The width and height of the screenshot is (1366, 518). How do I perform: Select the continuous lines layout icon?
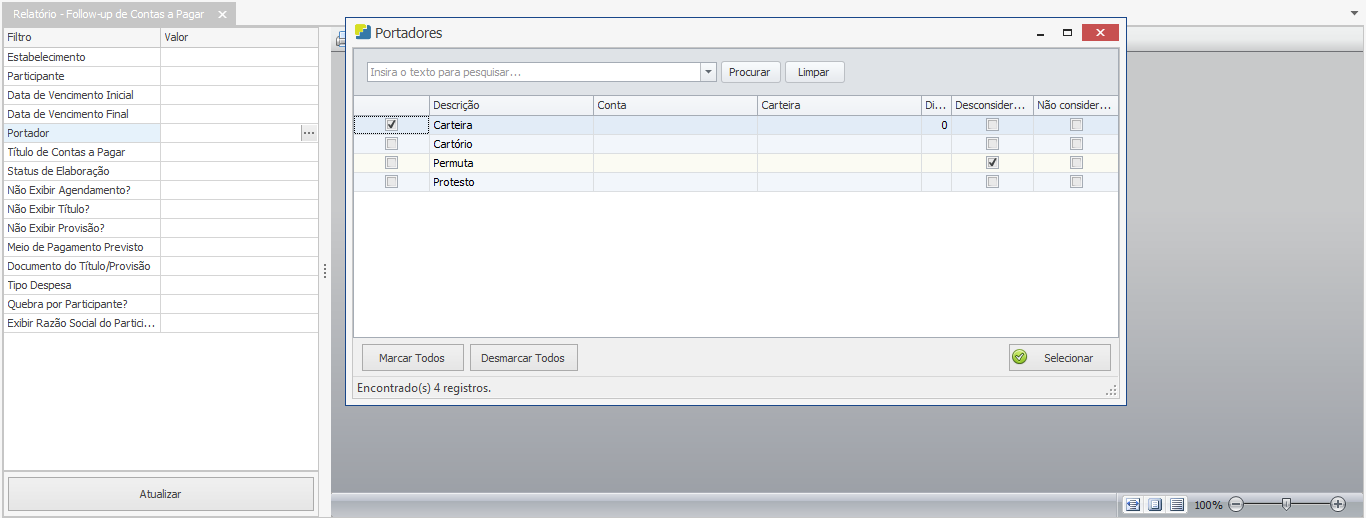click(1177, 505)
